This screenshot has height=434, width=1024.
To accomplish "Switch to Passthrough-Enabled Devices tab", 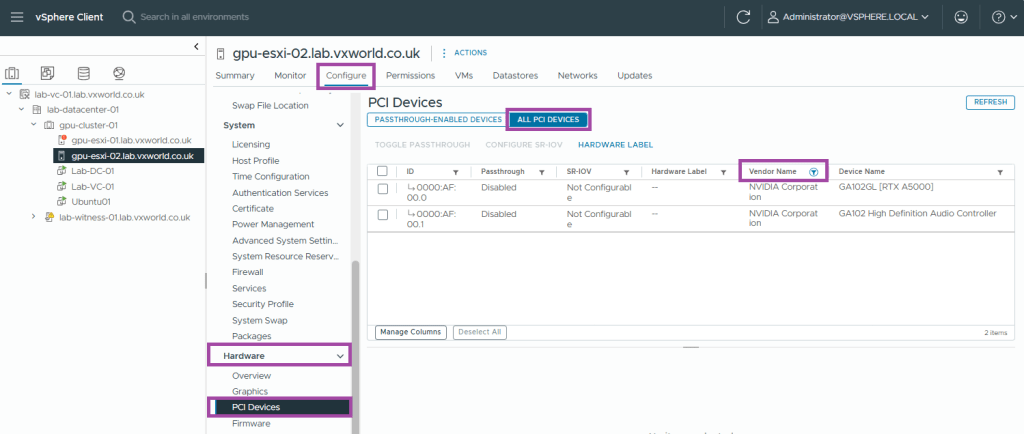I will point(437,120).
